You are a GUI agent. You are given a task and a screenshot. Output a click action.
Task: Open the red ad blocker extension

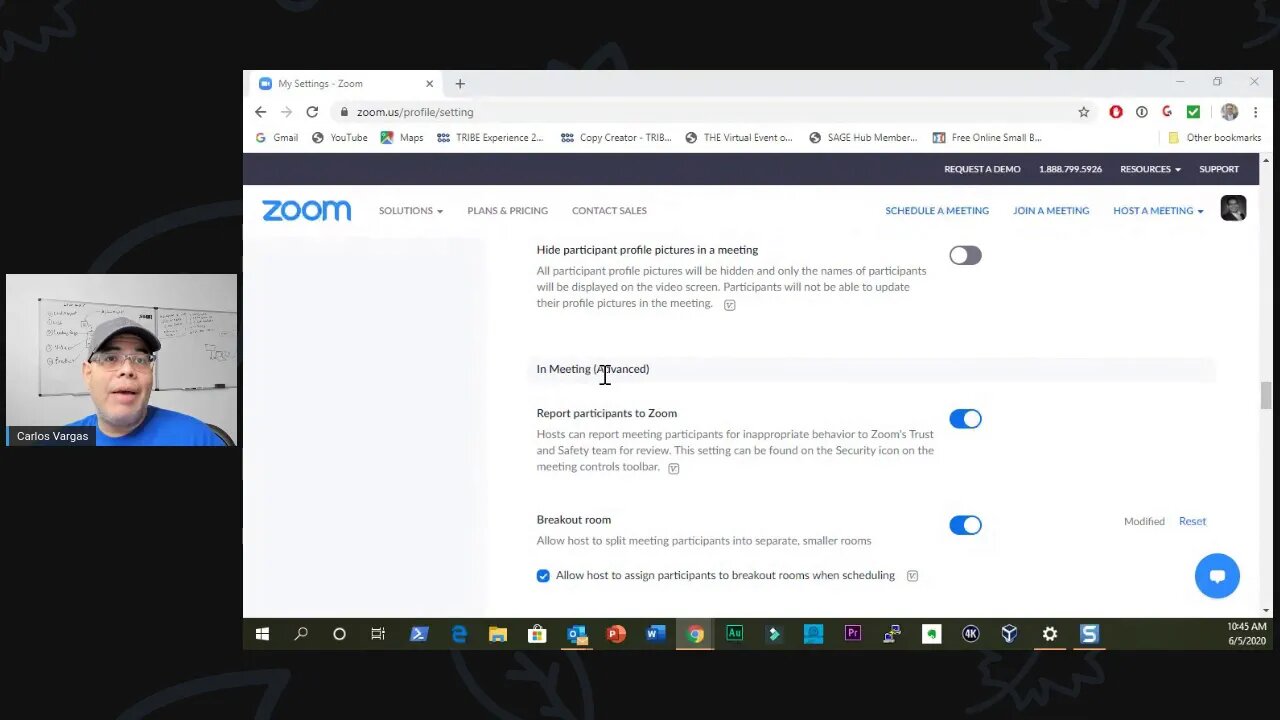[1116, 112]
